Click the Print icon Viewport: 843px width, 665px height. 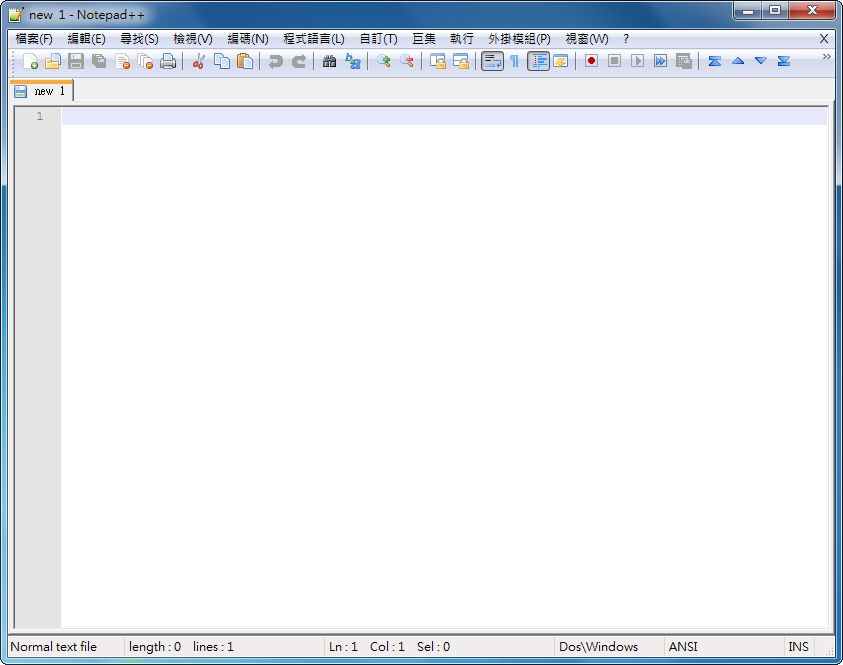(x=168, y=61)
